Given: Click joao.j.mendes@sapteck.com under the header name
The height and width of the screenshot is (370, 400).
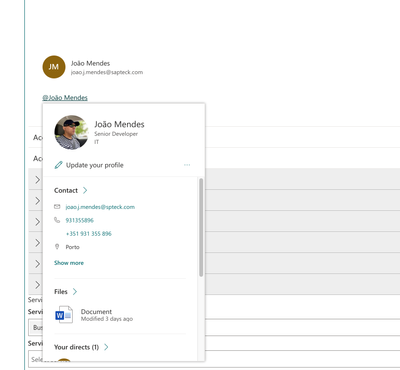Looking at the screenshot, I should [x=107, y=72].
